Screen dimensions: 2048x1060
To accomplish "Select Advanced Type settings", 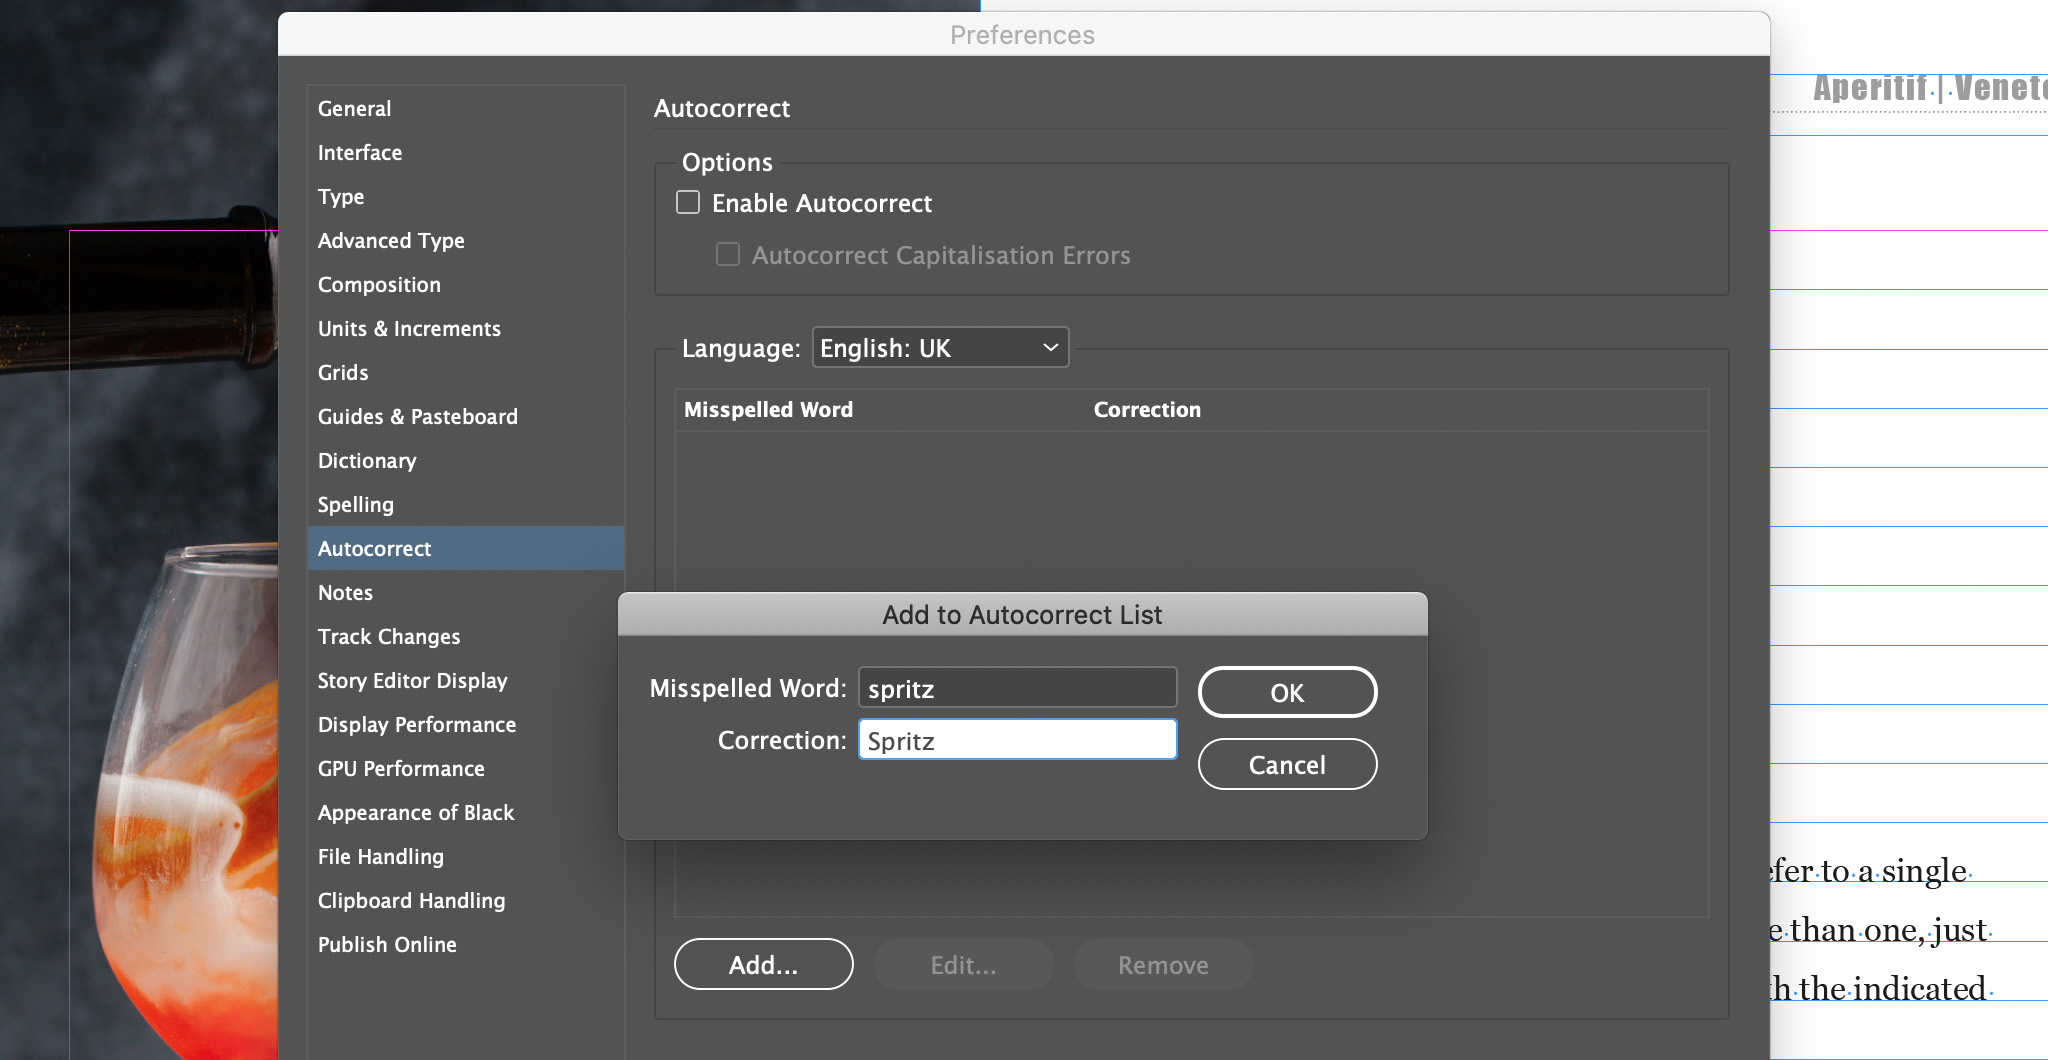I will [391, 240].
